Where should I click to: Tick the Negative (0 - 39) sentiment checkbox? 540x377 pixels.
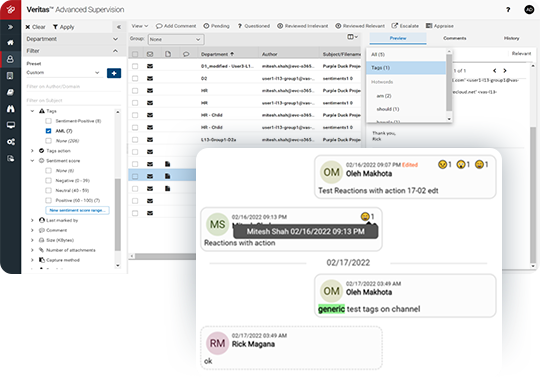pyautogui.click(x=48, y=180)
